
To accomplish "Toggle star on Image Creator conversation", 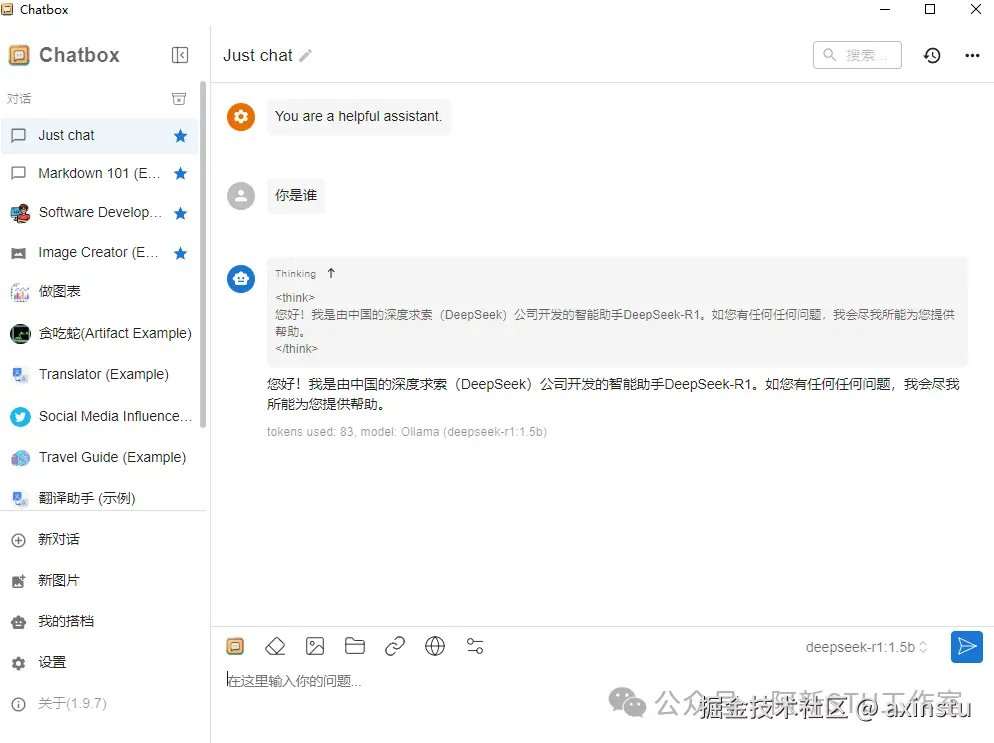I will [181, 254].
